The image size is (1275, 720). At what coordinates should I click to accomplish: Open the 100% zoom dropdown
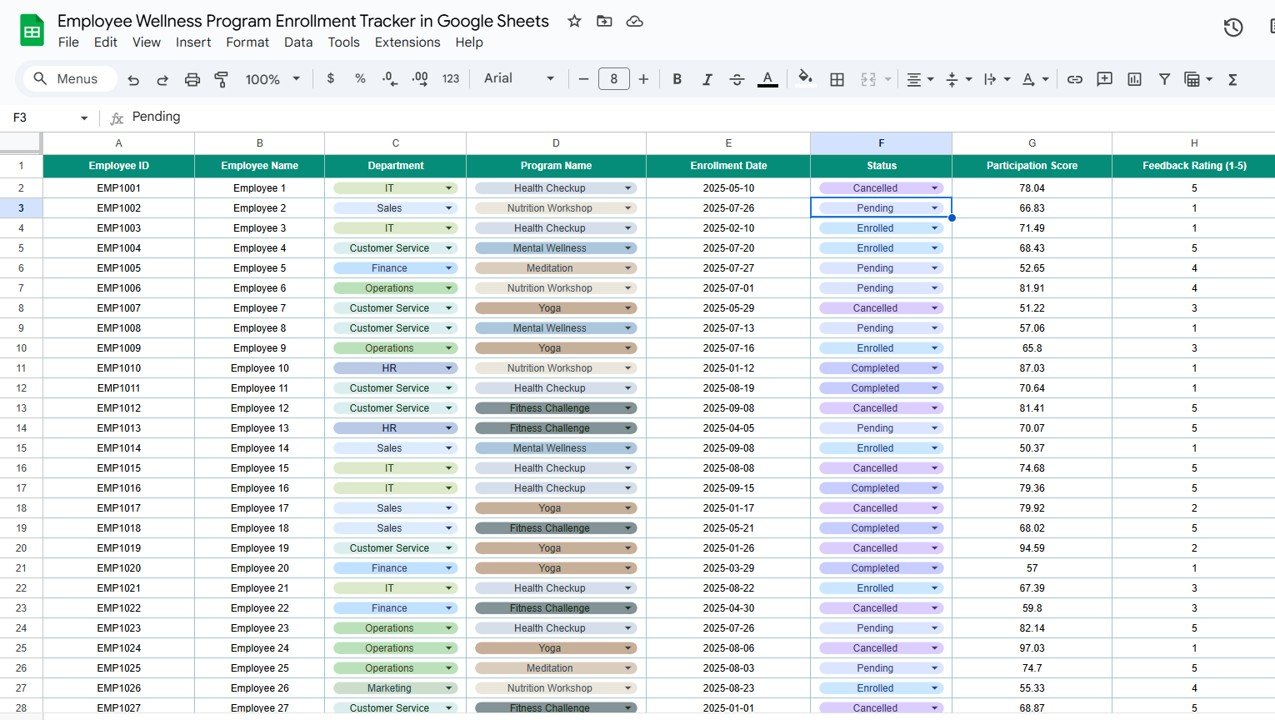click(273, 79)
